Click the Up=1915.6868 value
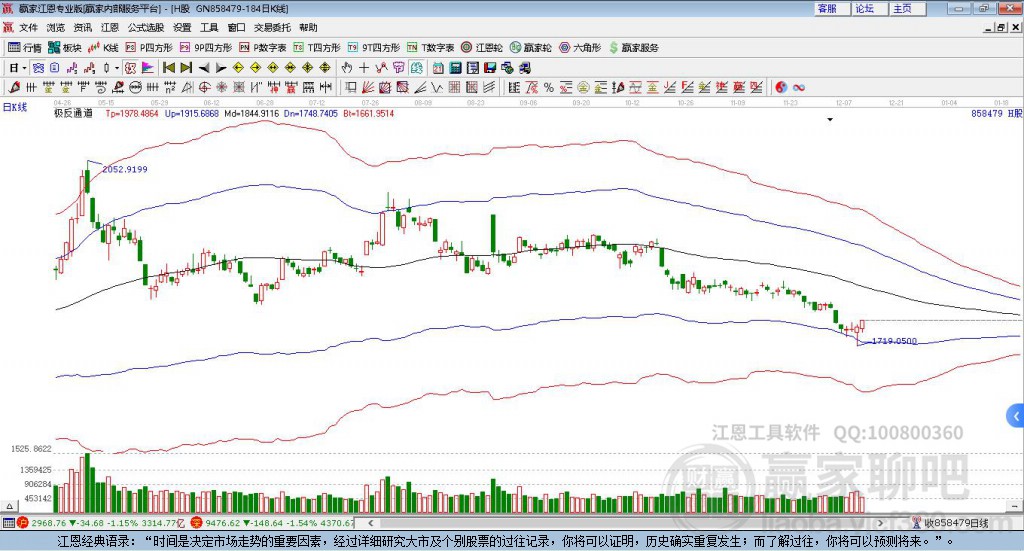 191,113
